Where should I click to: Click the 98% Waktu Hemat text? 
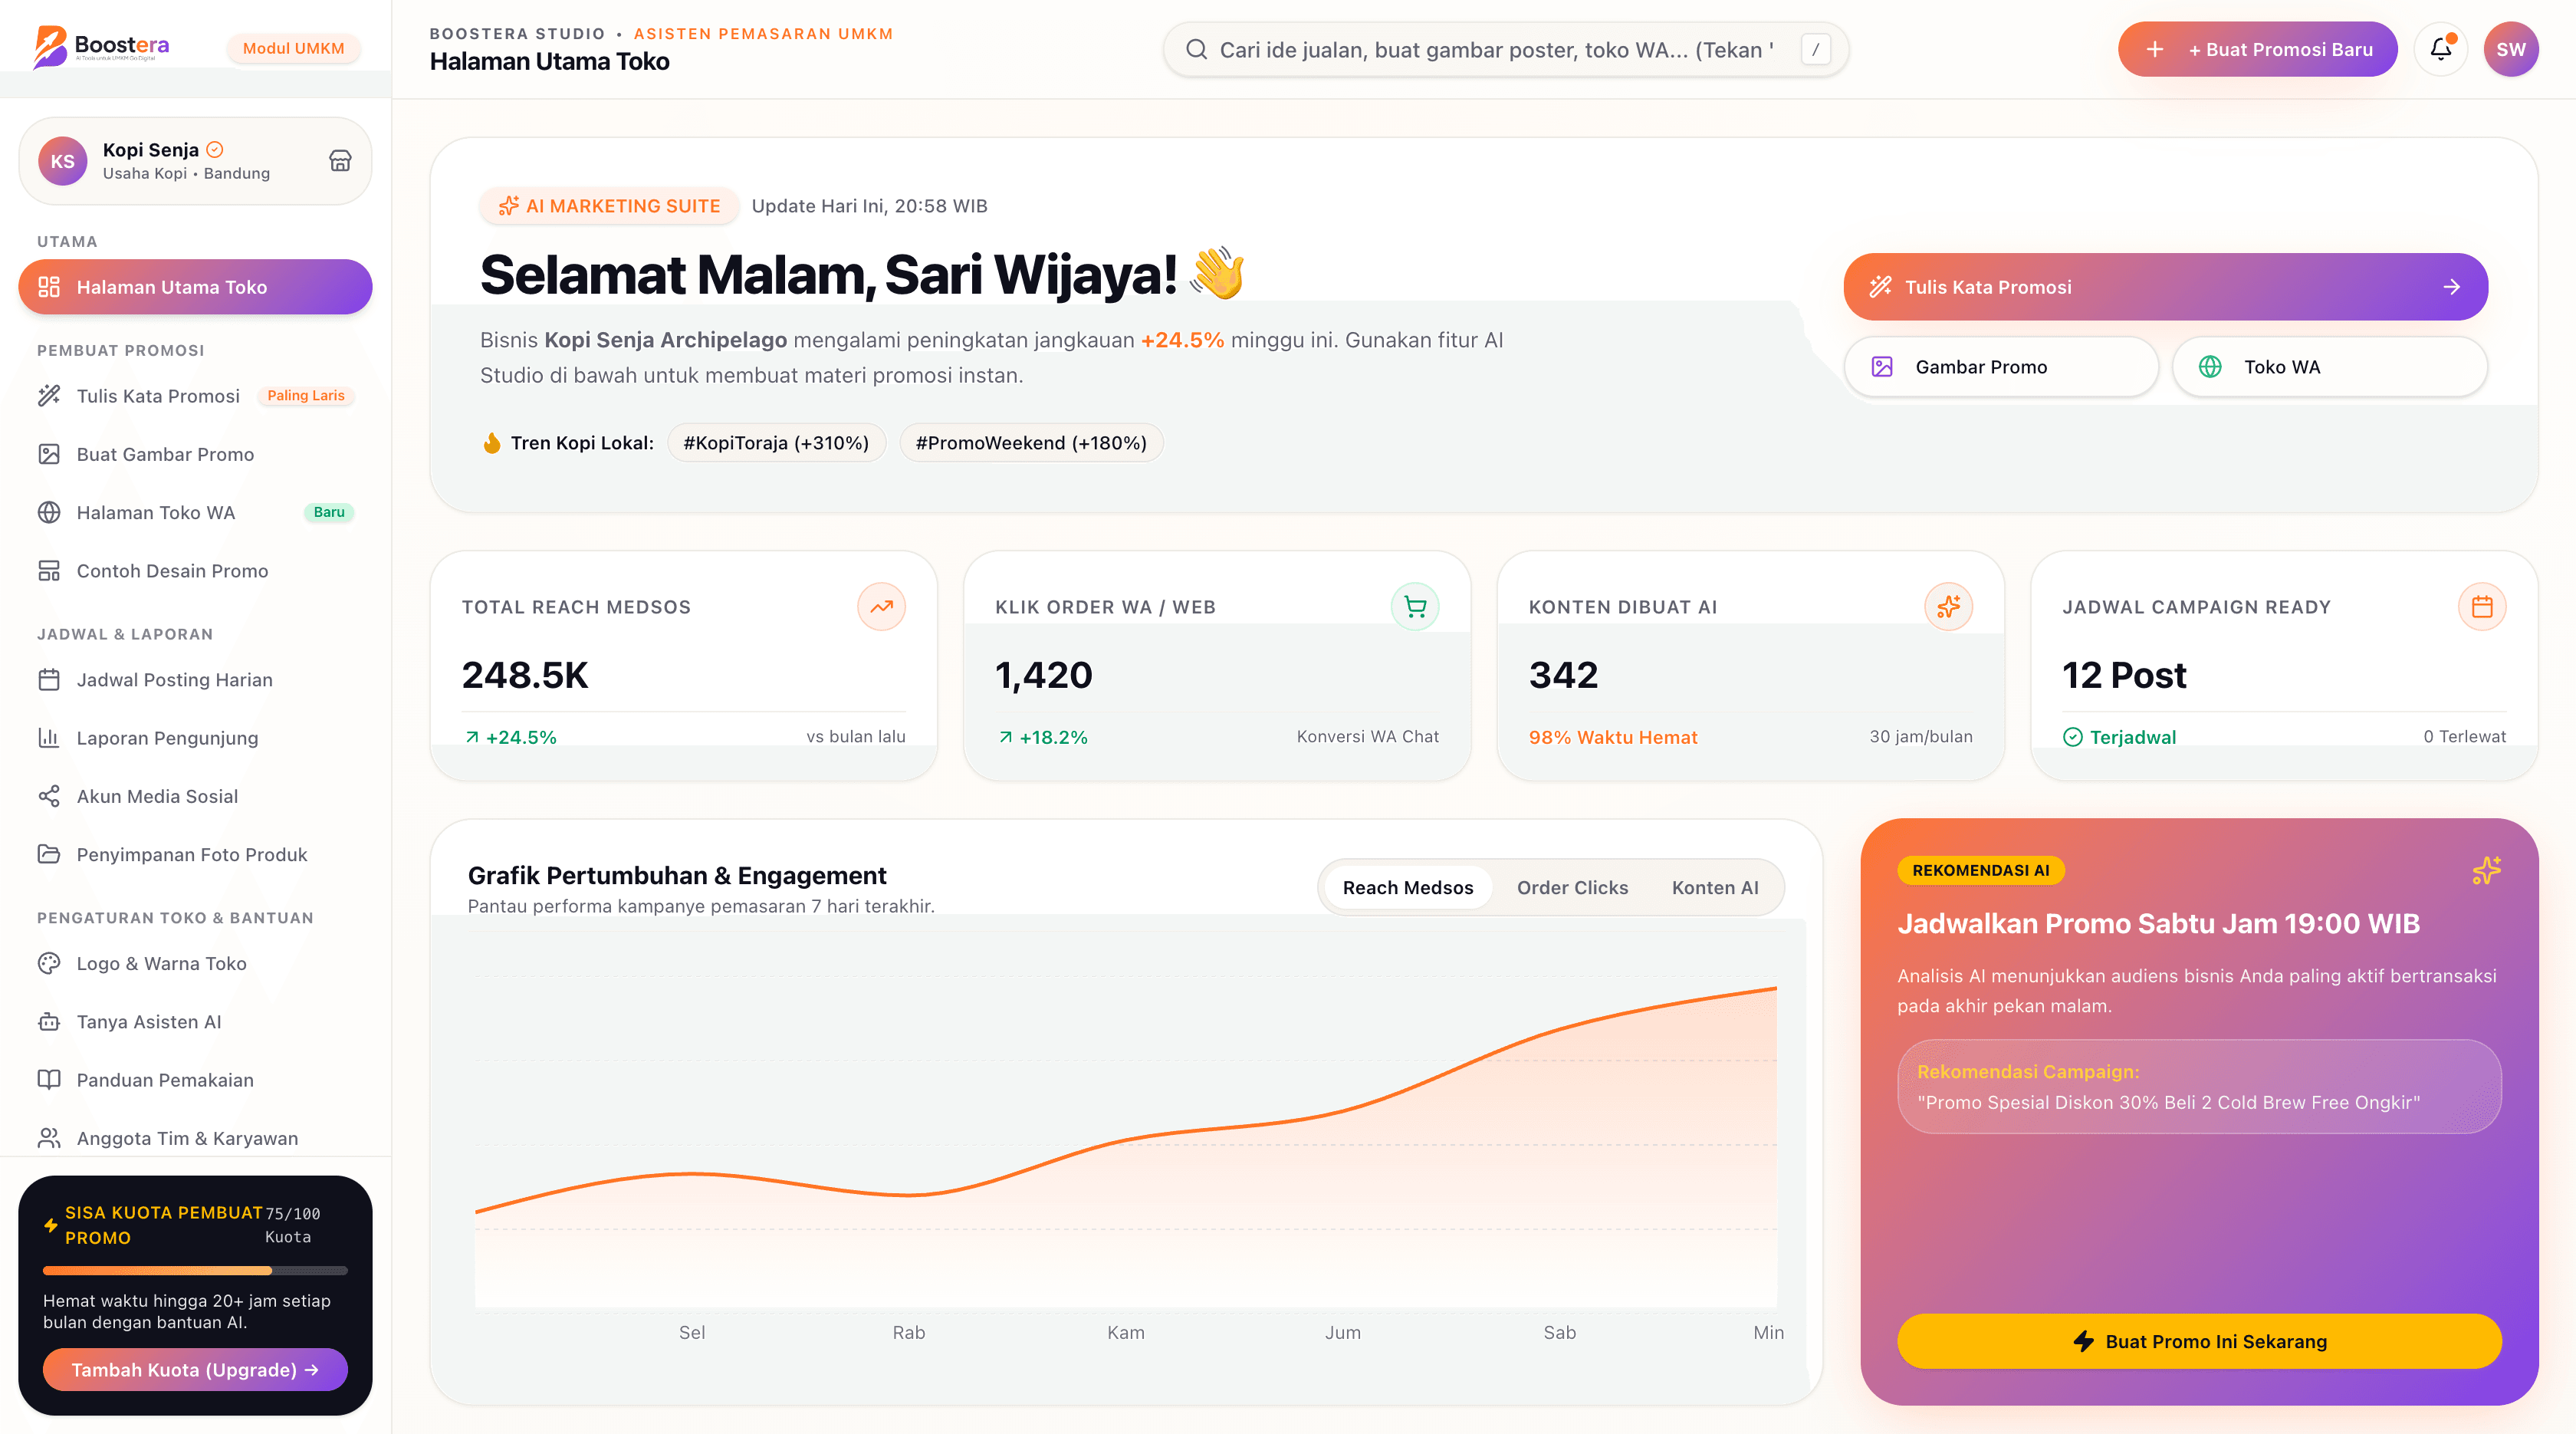point(1613,738)
